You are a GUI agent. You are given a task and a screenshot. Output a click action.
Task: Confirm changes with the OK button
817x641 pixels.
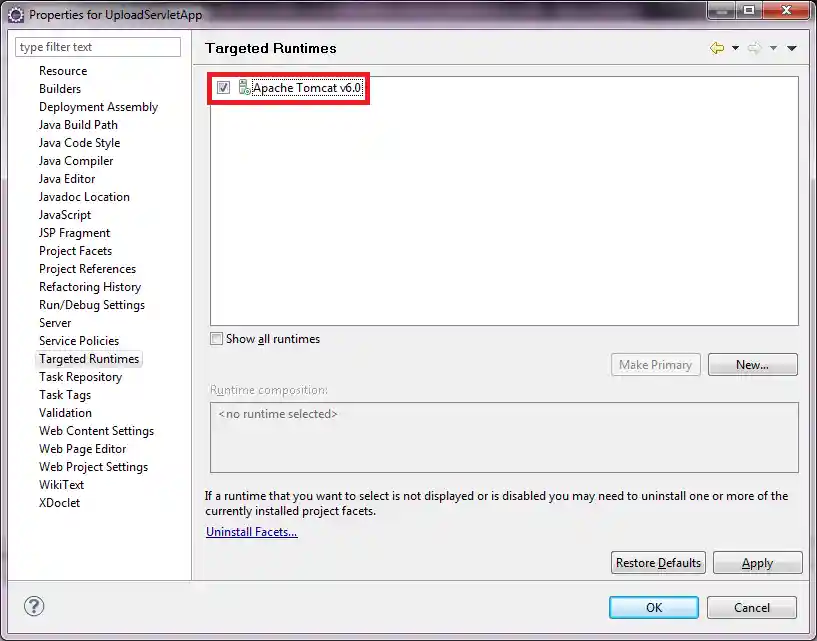tap(653, 607)
